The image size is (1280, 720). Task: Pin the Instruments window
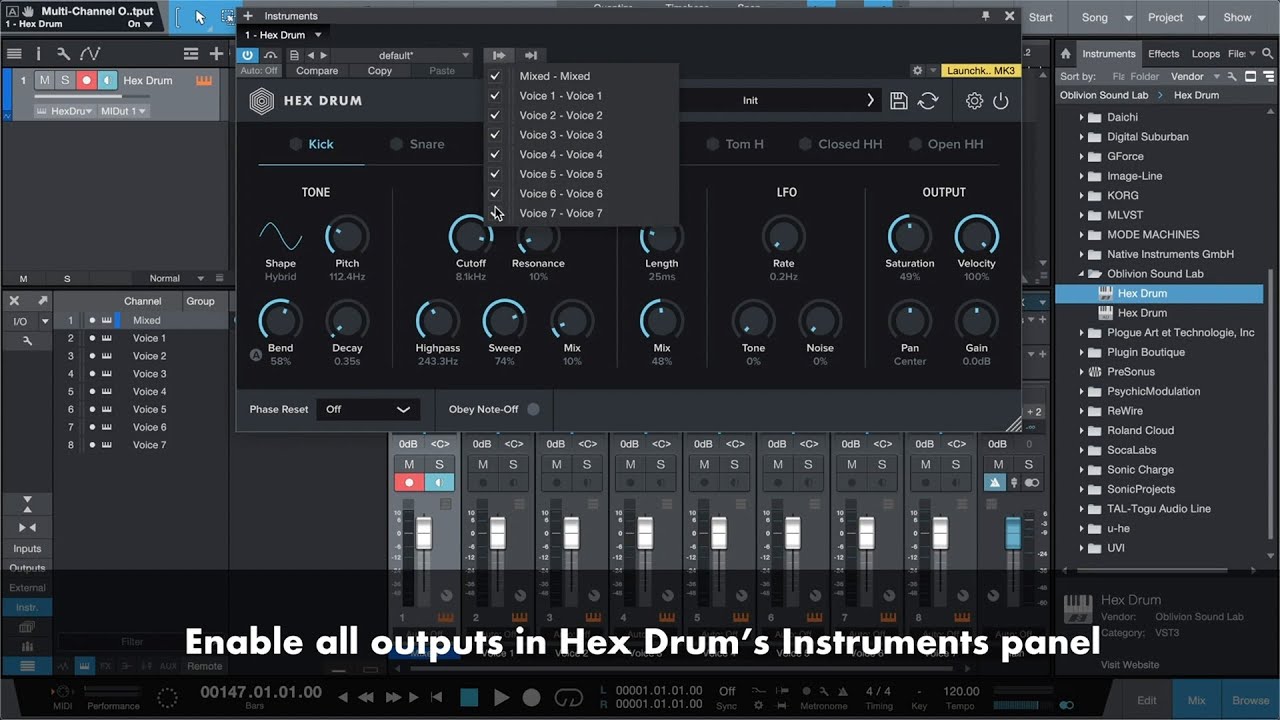986,16
